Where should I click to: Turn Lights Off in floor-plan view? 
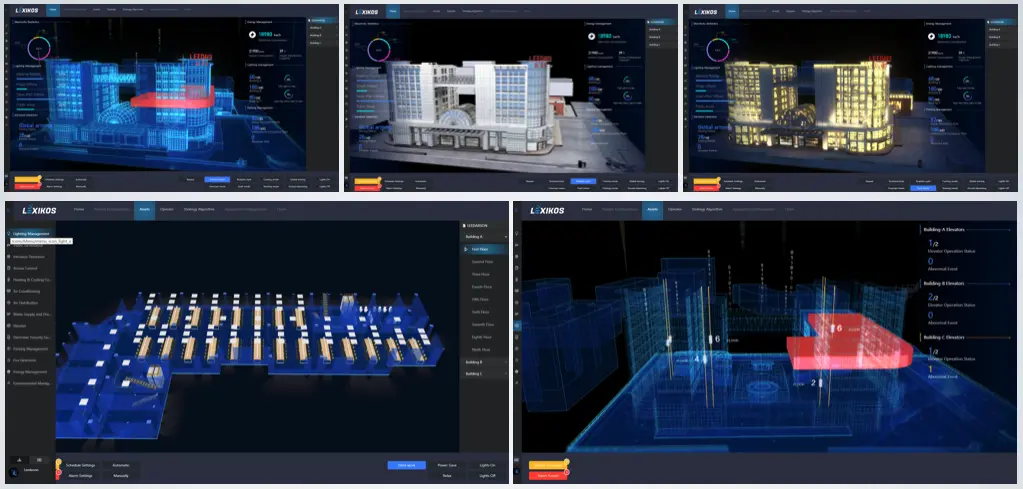coord(487,476)
